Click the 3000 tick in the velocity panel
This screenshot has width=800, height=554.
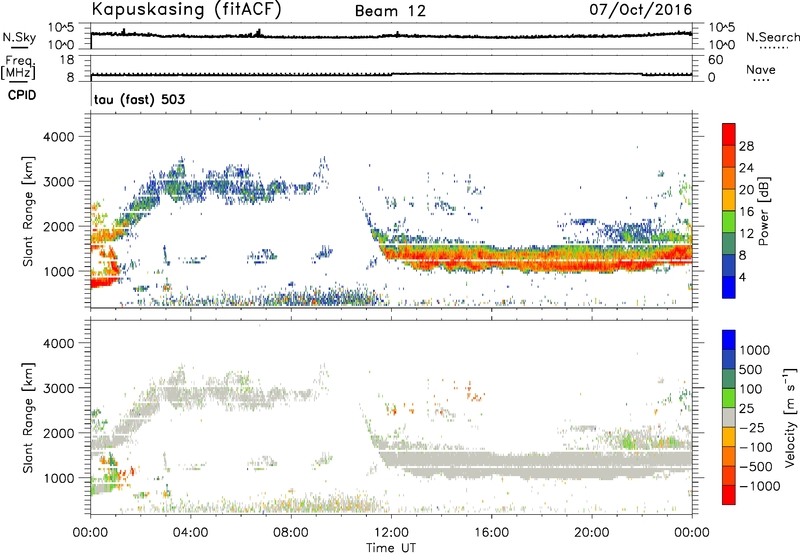point(59,388)
